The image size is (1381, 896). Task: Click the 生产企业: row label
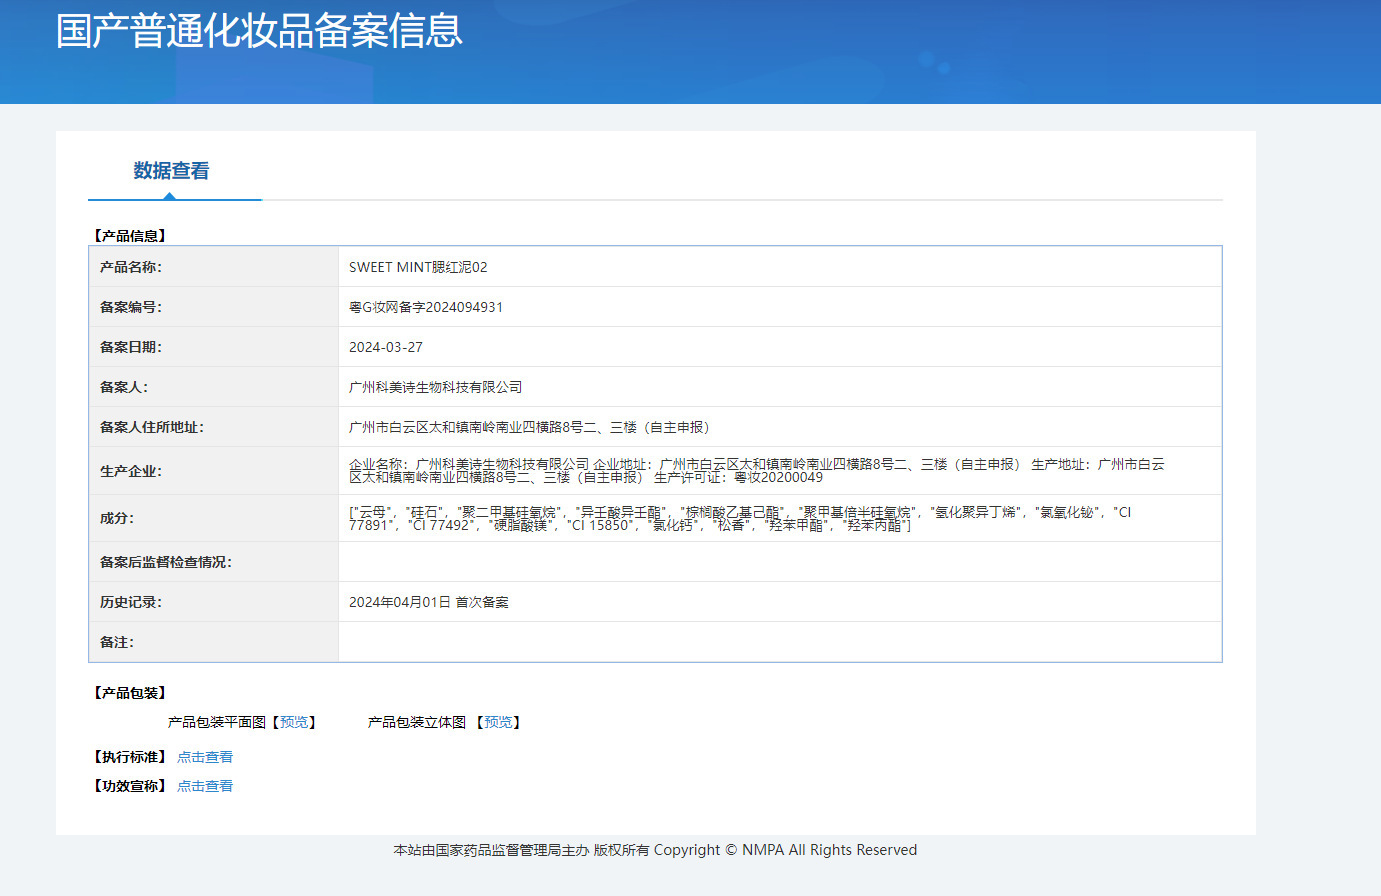(x=131, y=471)
